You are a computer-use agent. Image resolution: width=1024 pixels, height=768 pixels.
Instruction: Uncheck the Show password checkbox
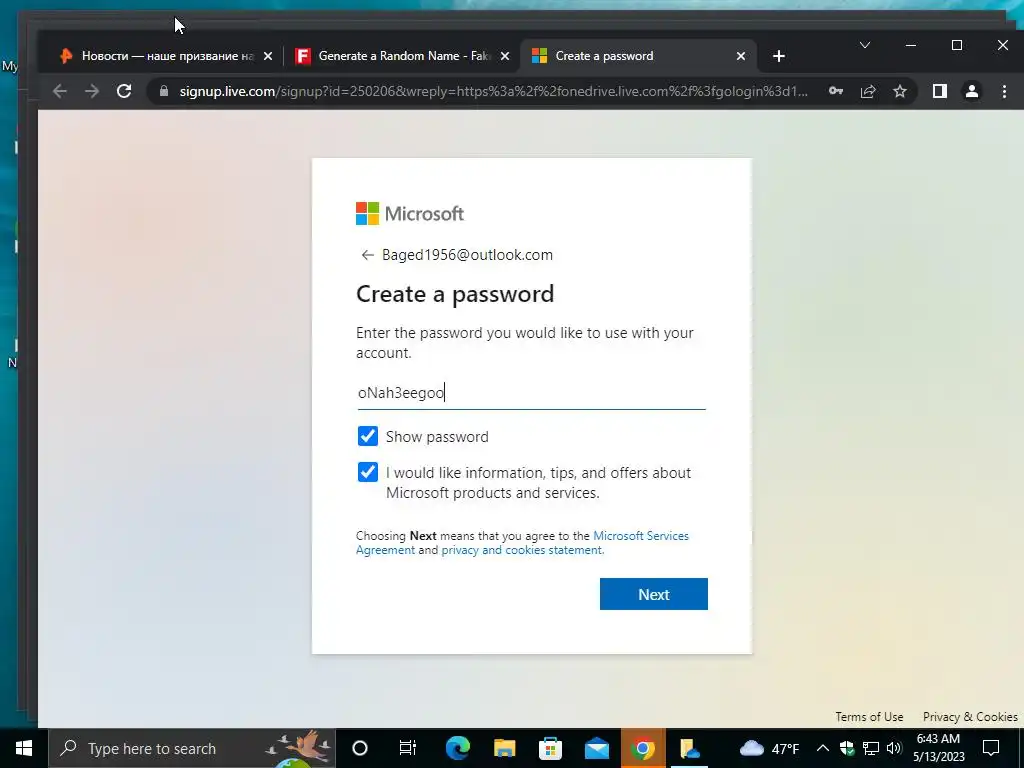click(x=368, y=436)
